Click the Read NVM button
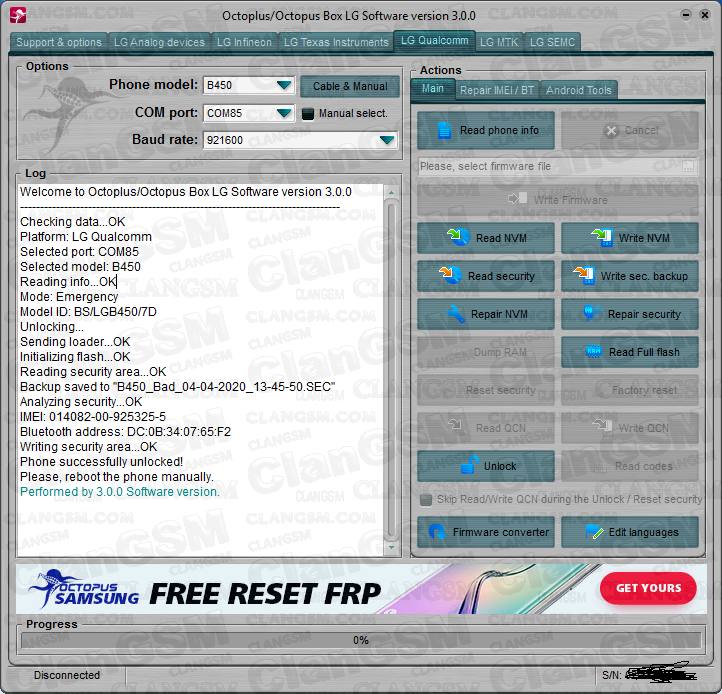The width and height of the screenshot is (722, 694). coord(486,238)
